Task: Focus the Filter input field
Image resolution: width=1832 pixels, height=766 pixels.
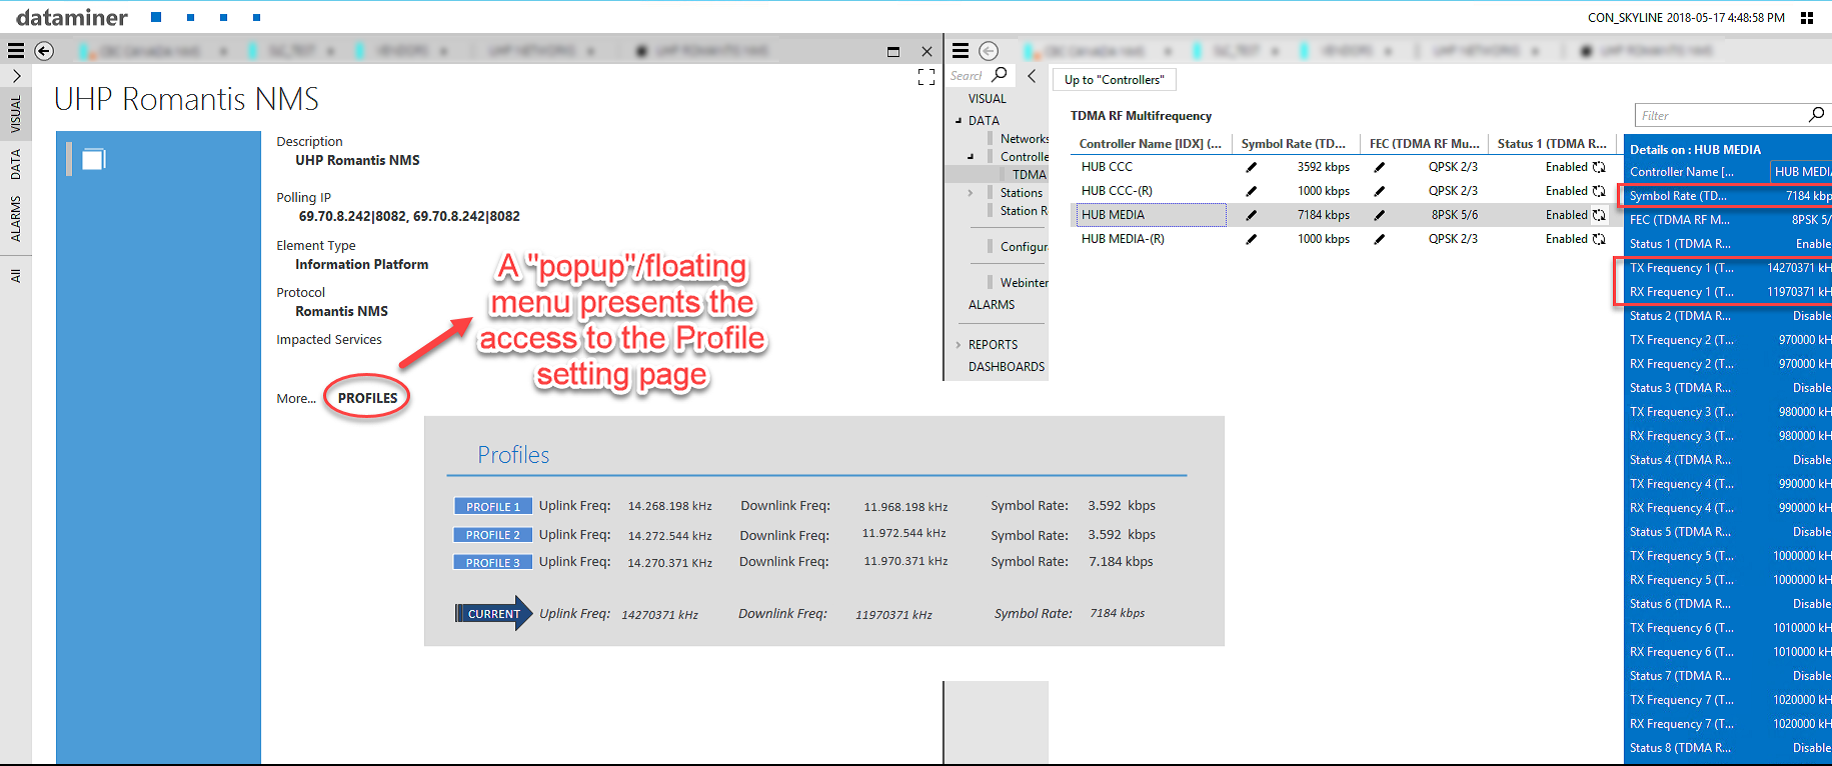Action: 1720,115
